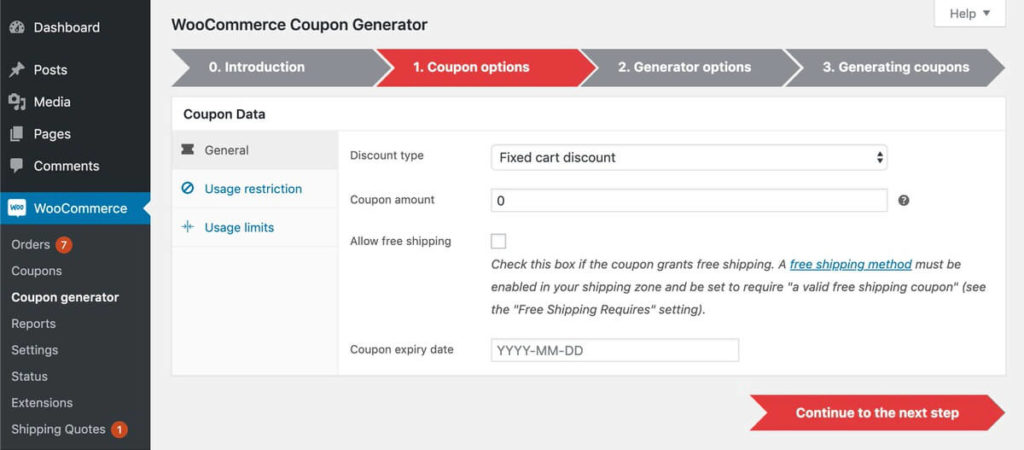Click the Coupon expiry date field

(x=615, y=350)
